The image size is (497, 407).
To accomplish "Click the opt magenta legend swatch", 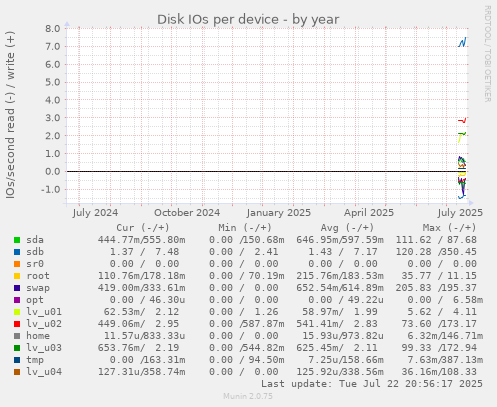I will click(x=17, y=300).
